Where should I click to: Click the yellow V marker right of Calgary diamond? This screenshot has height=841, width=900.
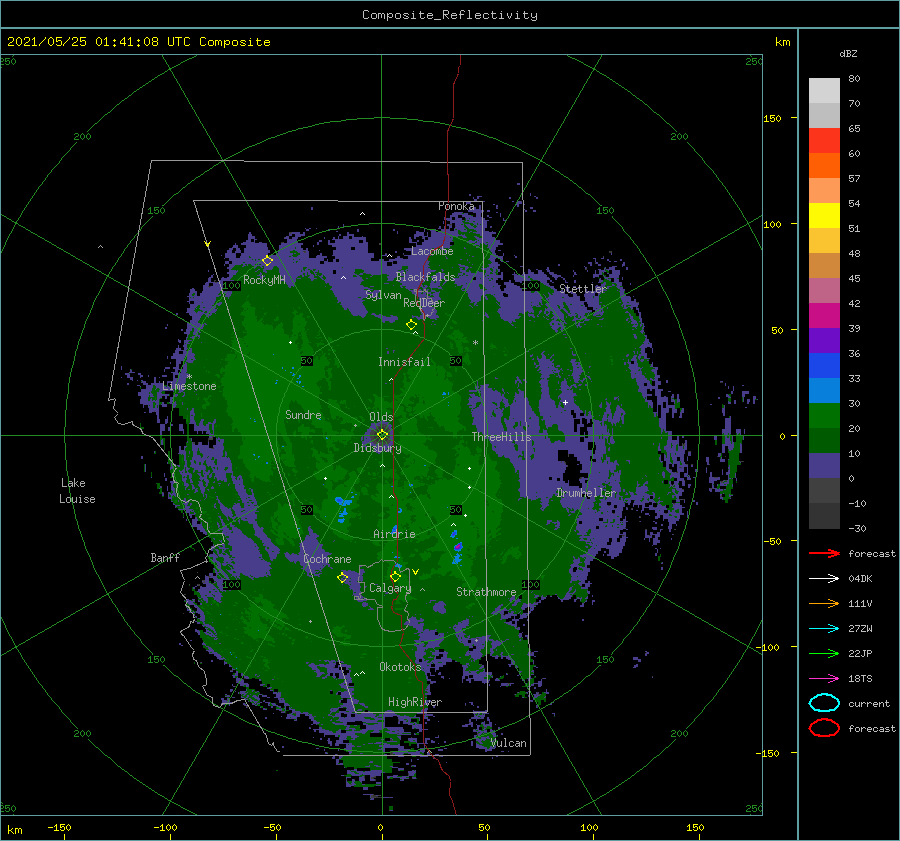point(416,572)
